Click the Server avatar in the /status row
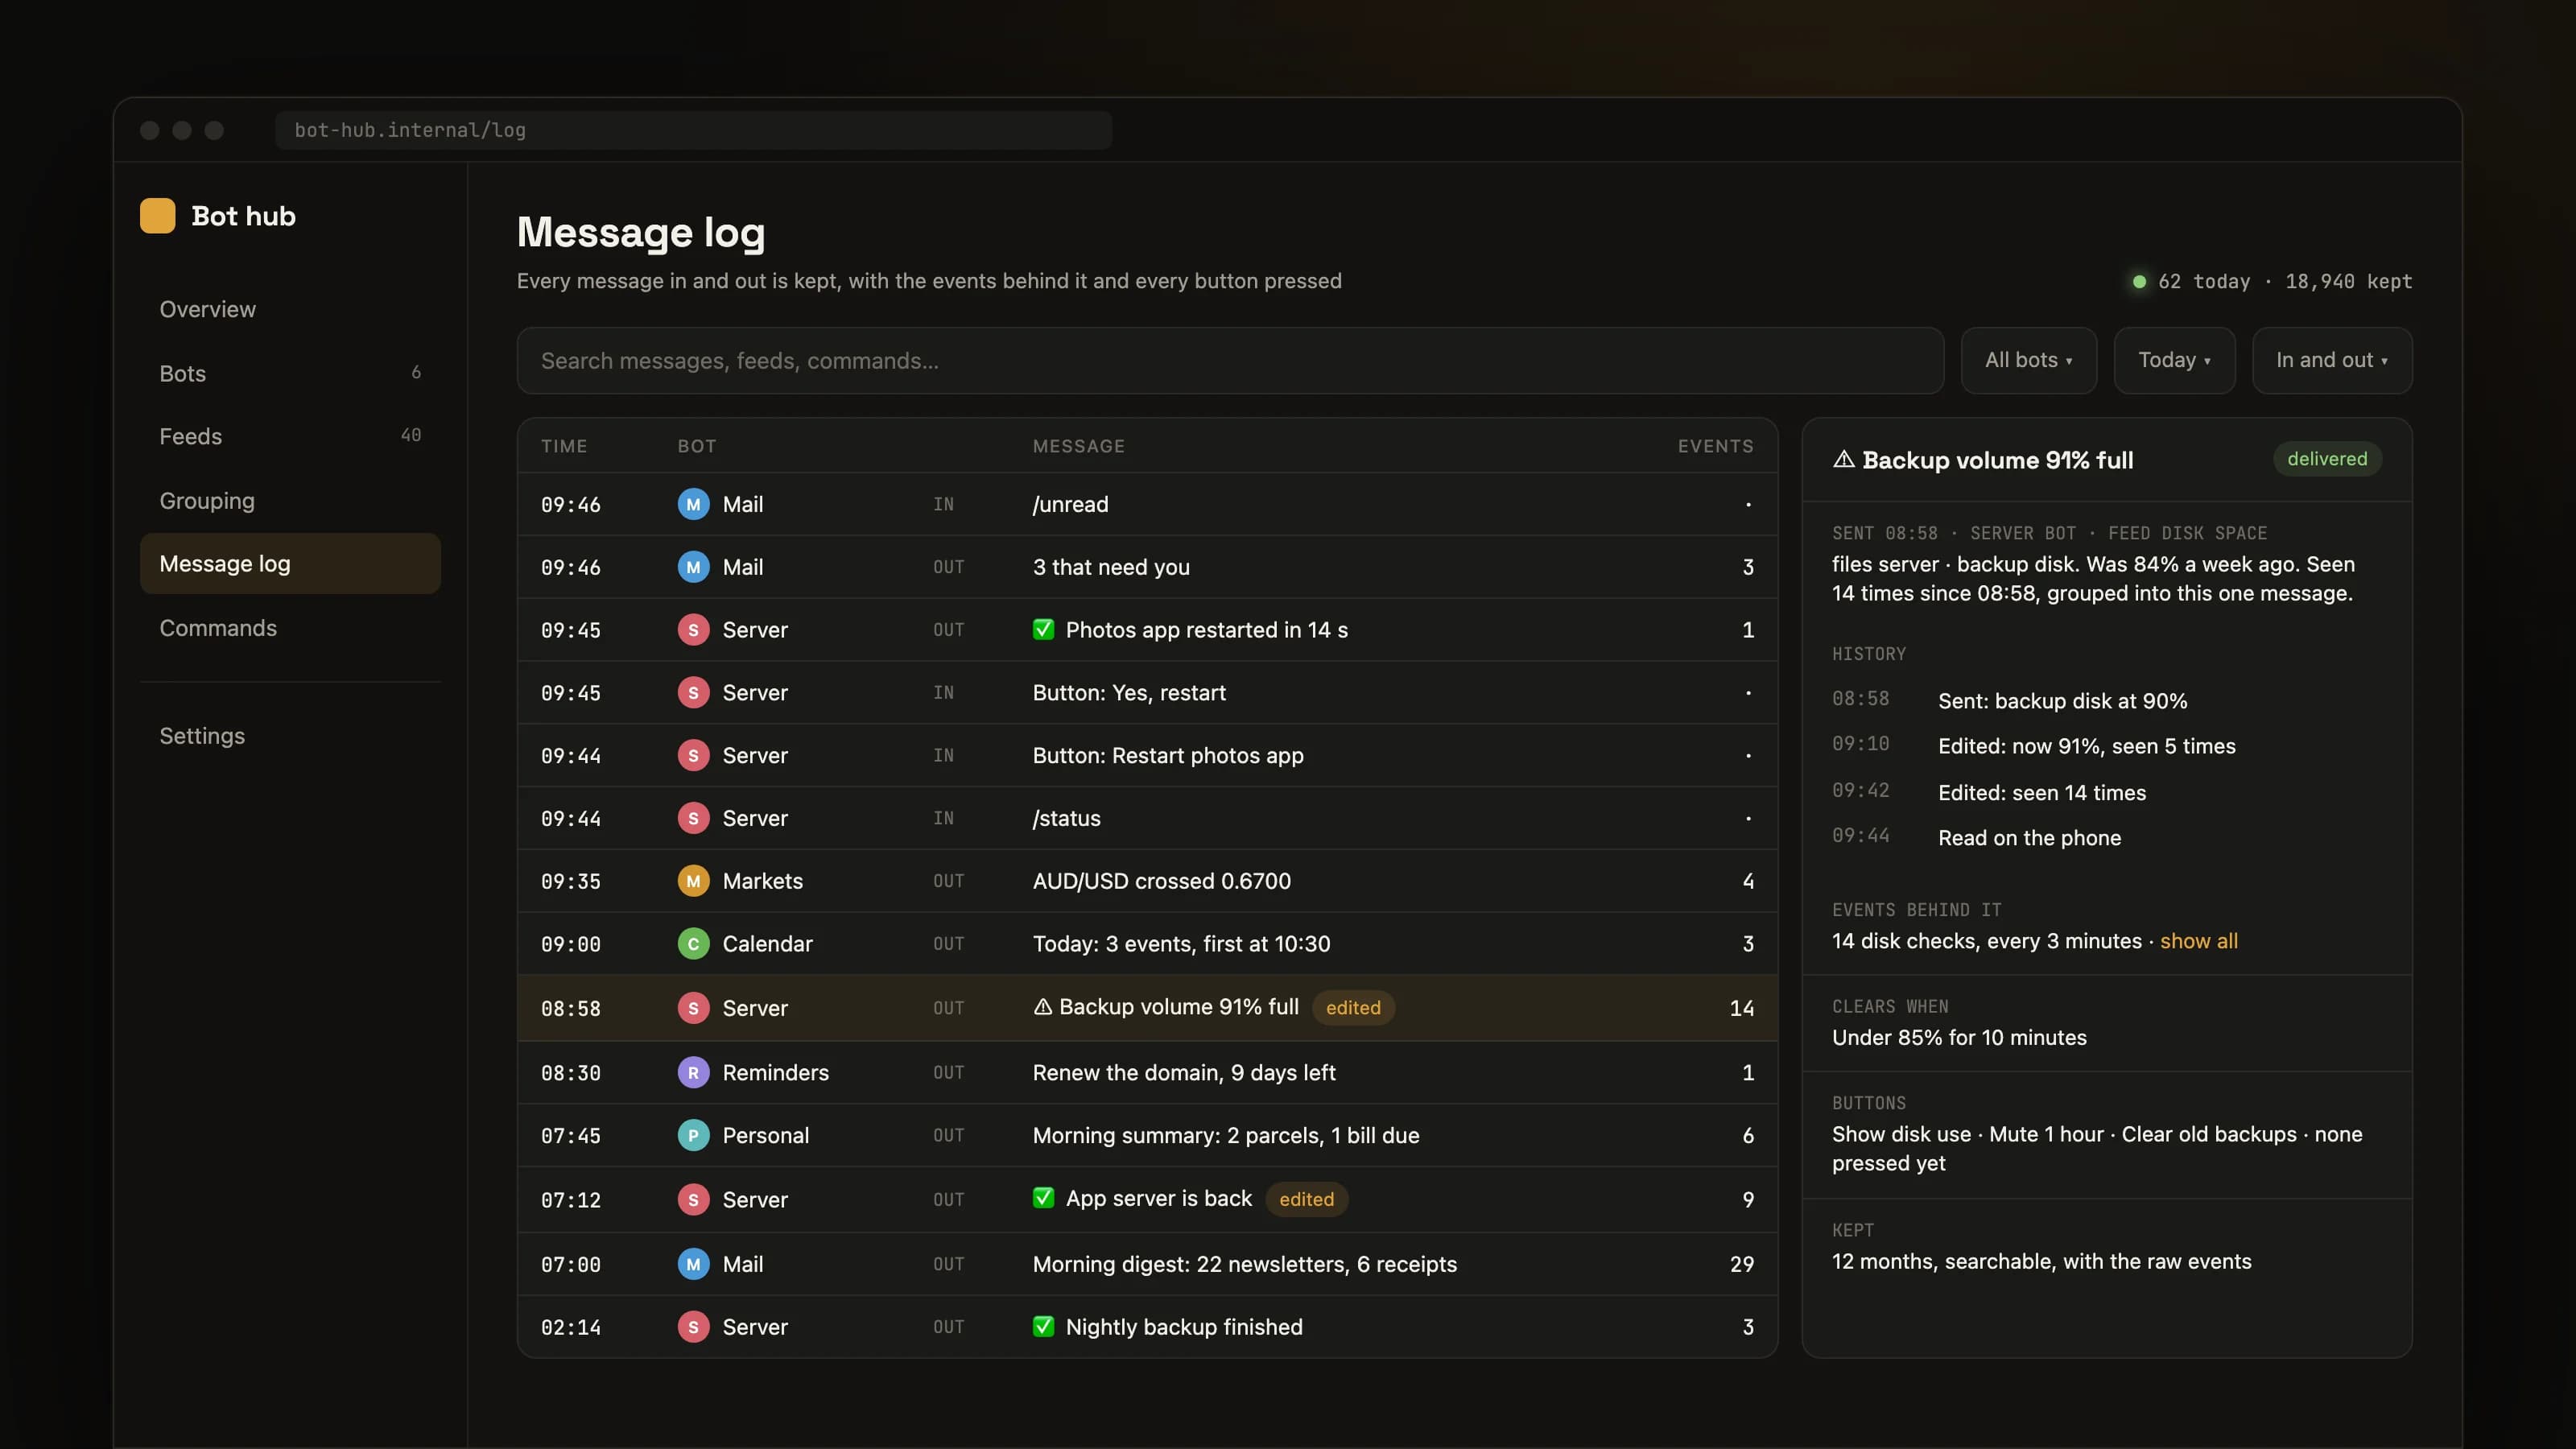 [x=693, y=818]
